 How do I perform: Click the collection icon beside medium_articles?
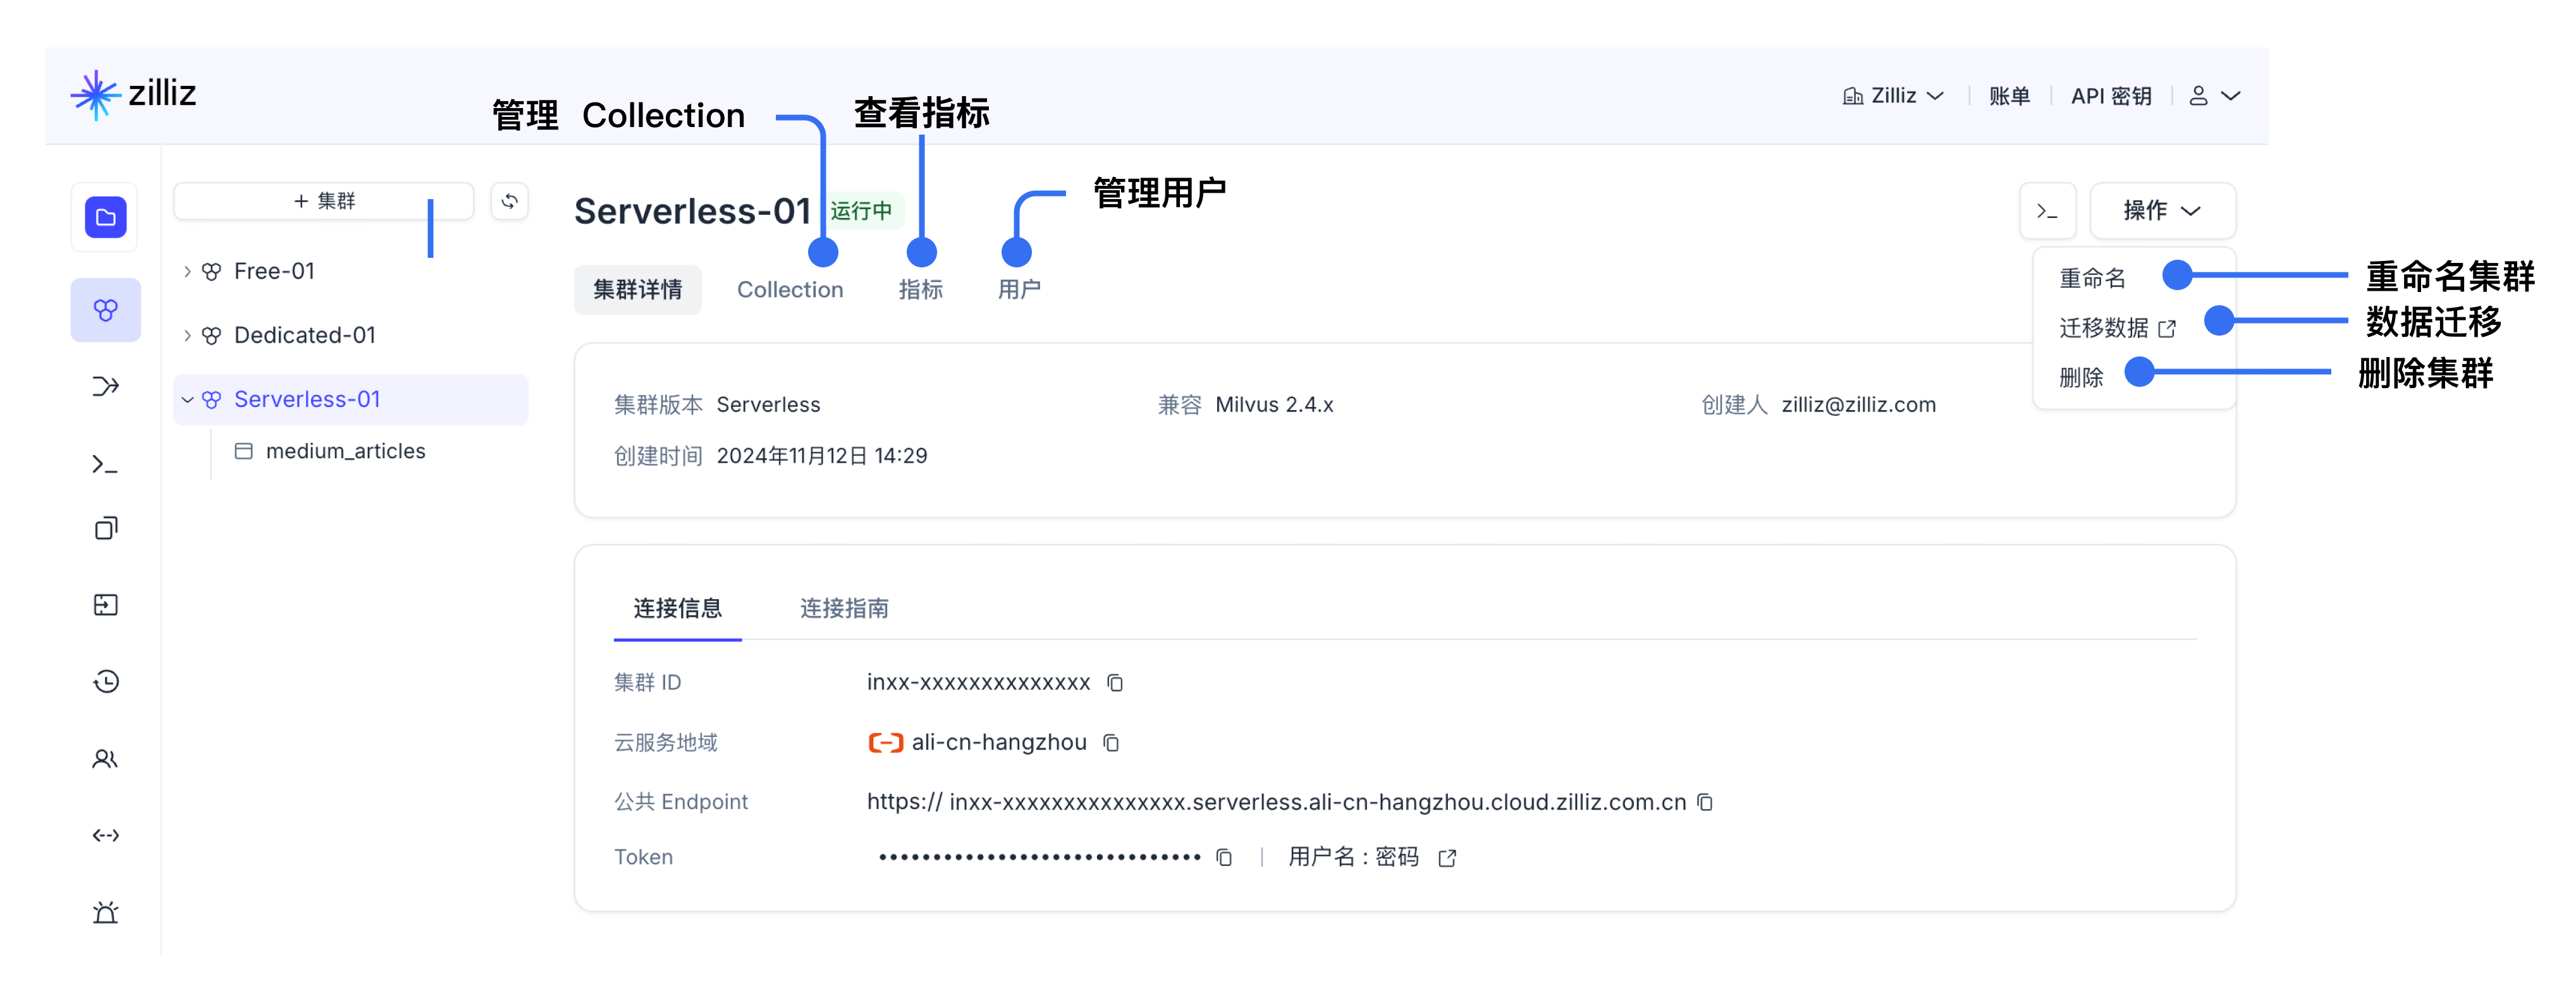click(243, 451)
